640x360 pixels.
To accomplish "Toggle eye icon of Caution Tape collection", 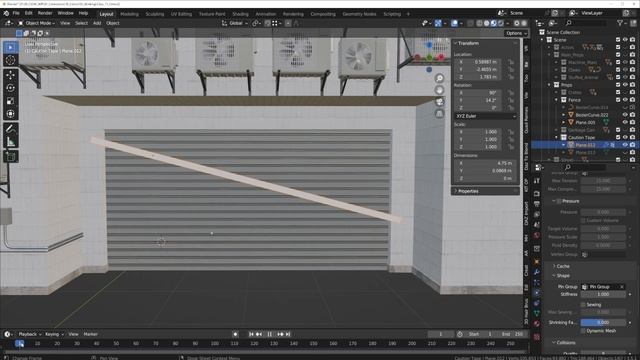I will click(x=625, y=138).
